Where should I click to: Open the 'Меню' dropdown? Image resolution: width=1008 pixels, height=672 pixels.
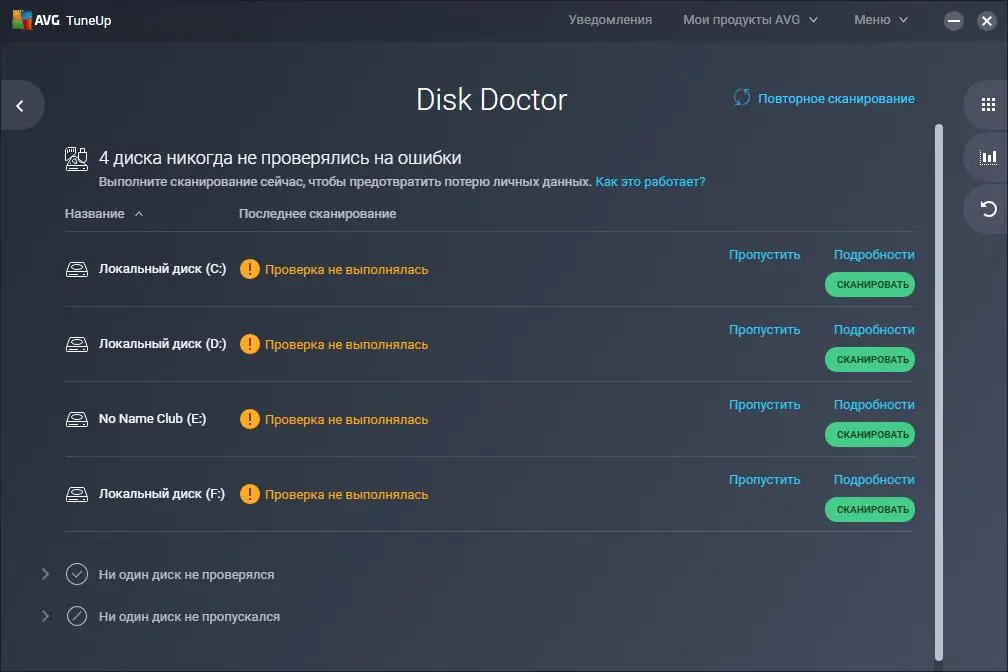point(881,20)
